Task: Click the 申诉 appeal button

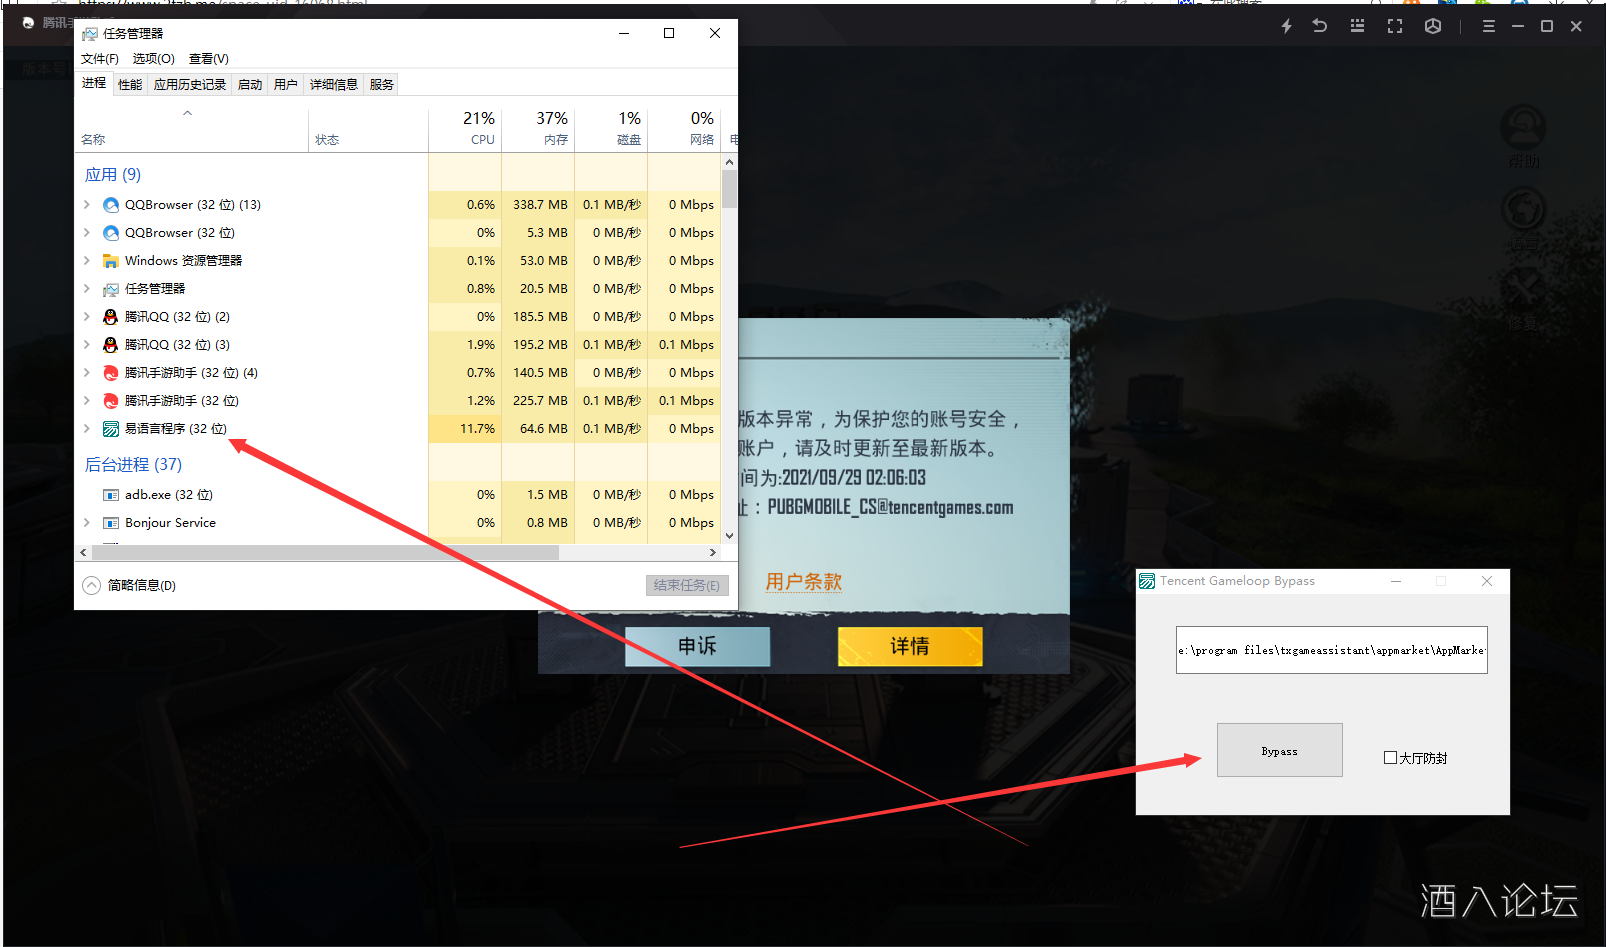Action: tap(697, 646)
